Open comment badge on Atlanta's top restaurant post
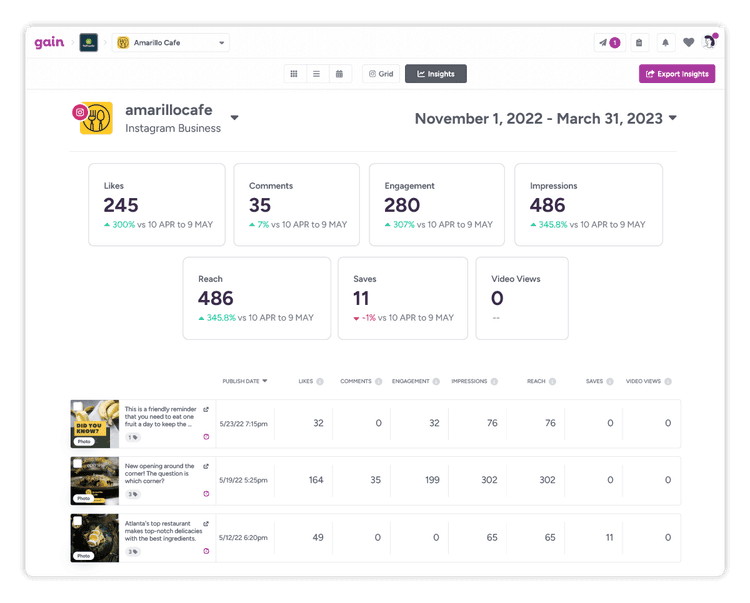The width and height of the screenshot is (750, 603). 132,551
